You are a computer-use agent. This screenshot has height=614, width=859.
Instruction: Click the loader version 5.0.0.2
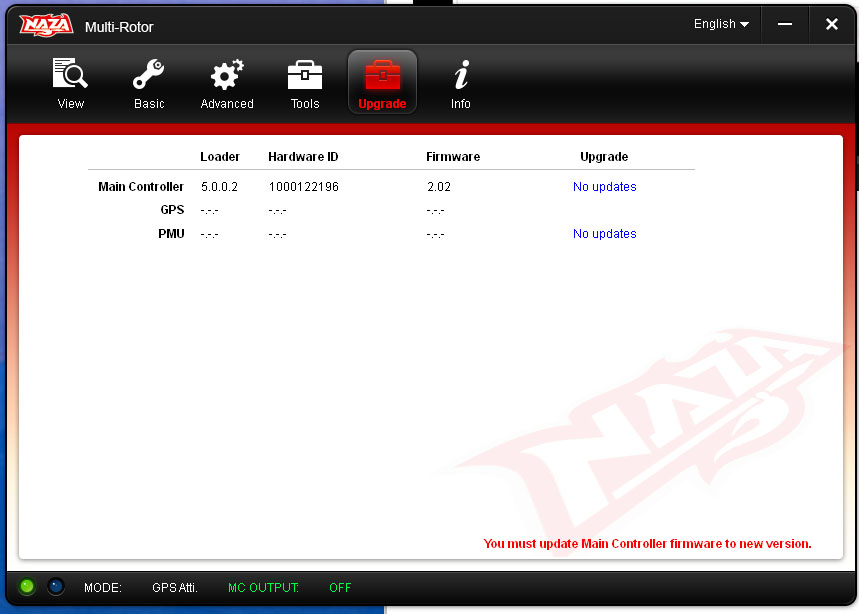tap(219, 187)
